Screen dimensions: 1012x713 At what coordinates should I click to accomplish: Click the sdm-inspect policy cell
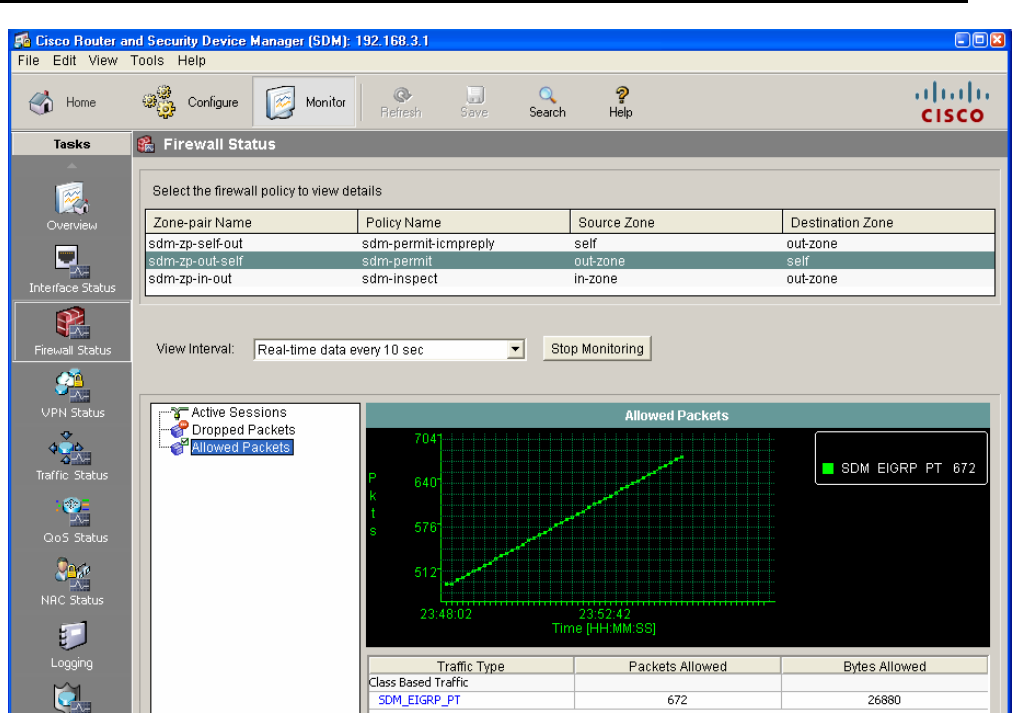click(400, 278)
